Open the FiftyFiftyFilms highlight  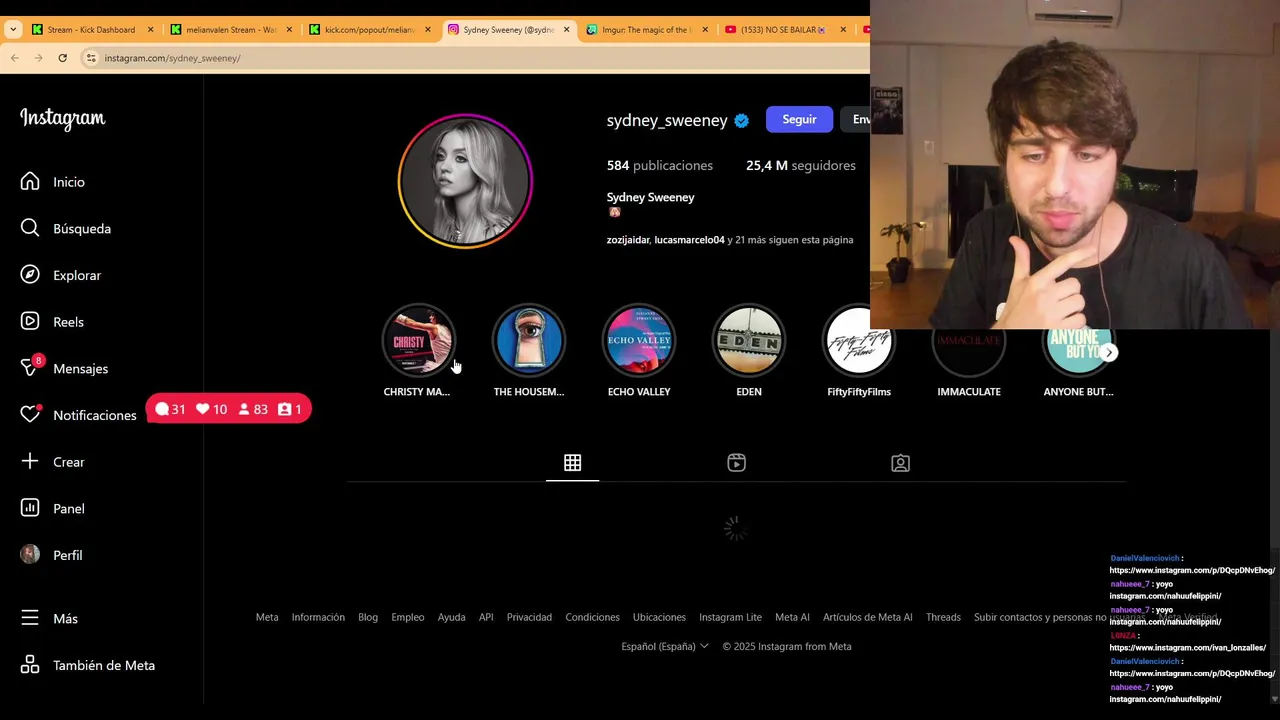coord(859,342)
